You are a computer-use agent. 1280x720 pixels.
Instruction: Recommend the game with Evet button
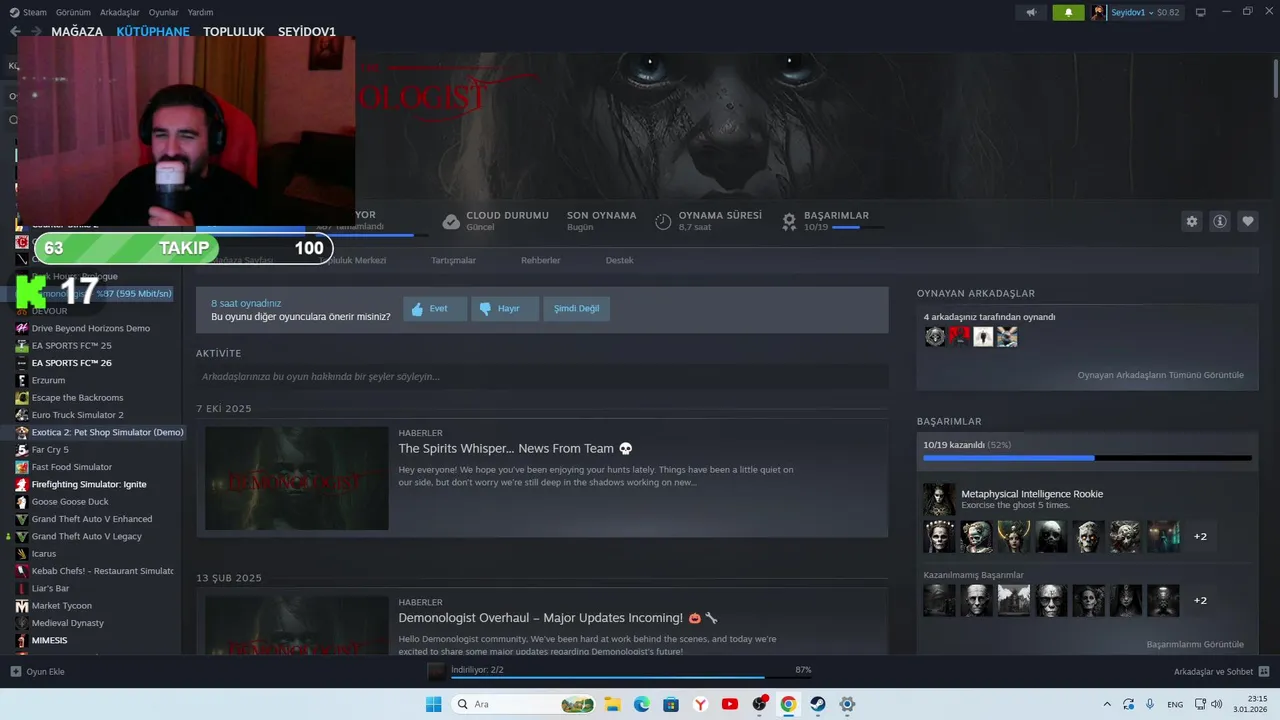(x=435, y=309)
